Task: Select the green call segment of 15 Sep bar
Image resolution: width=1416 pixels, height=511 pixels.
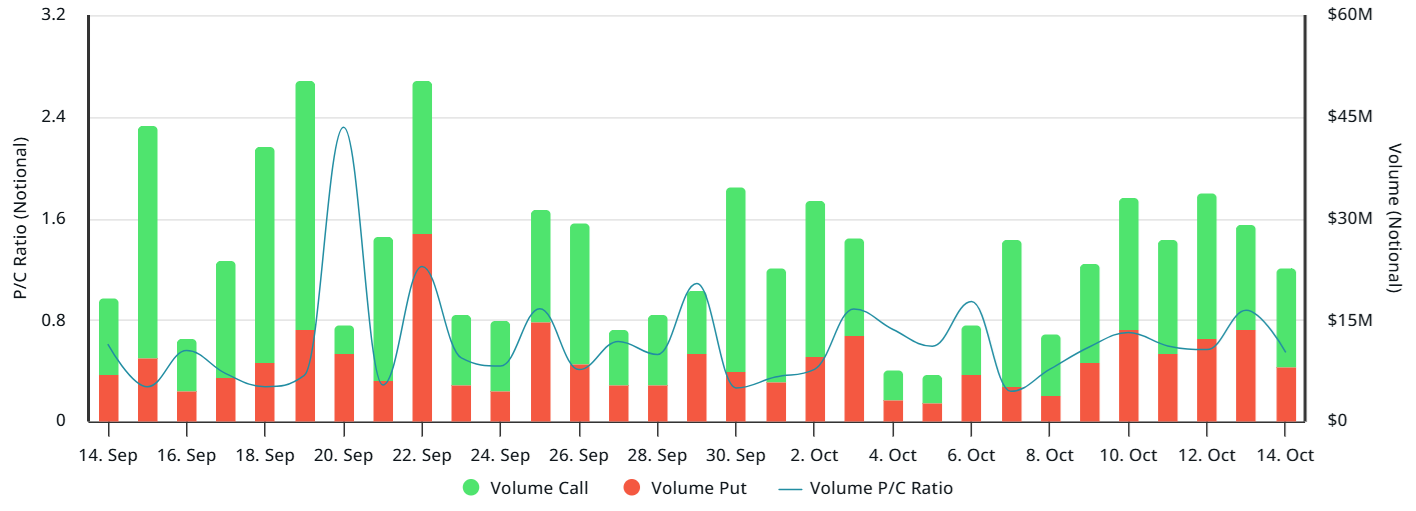Action: tap(148, 242)
